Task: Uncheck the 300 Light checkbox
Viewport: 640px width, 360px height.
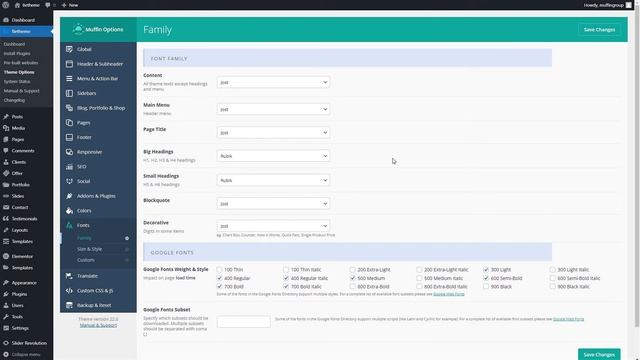Action: click(486, 269)
